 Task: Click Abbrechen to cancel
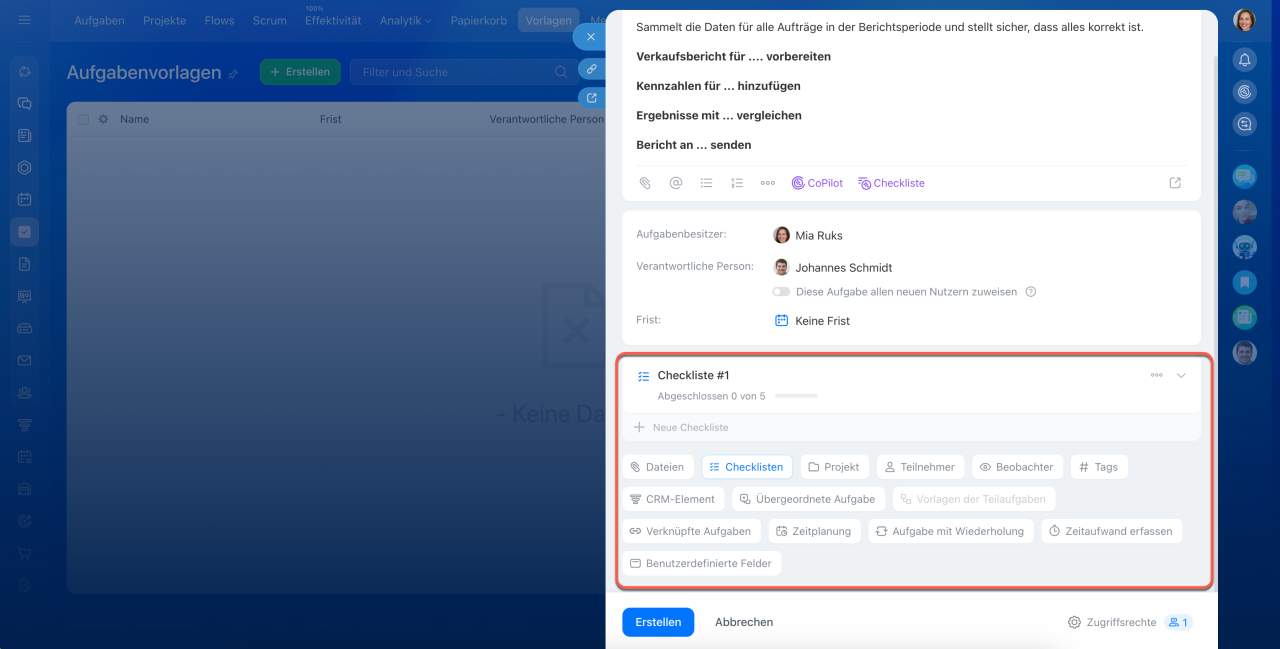point(744,622)
